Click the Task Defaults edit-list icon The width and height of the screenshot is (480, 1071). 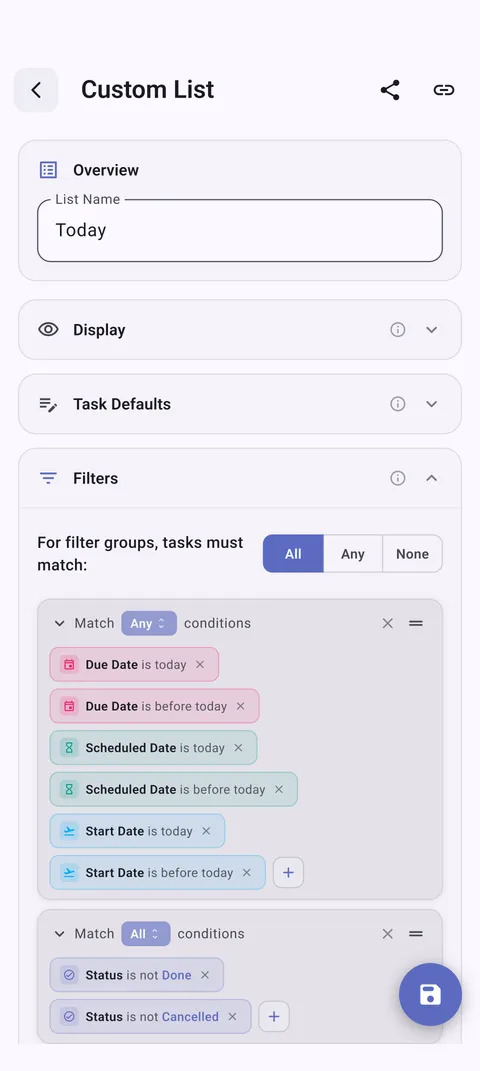pyautogui.click(x=48, y=404)
